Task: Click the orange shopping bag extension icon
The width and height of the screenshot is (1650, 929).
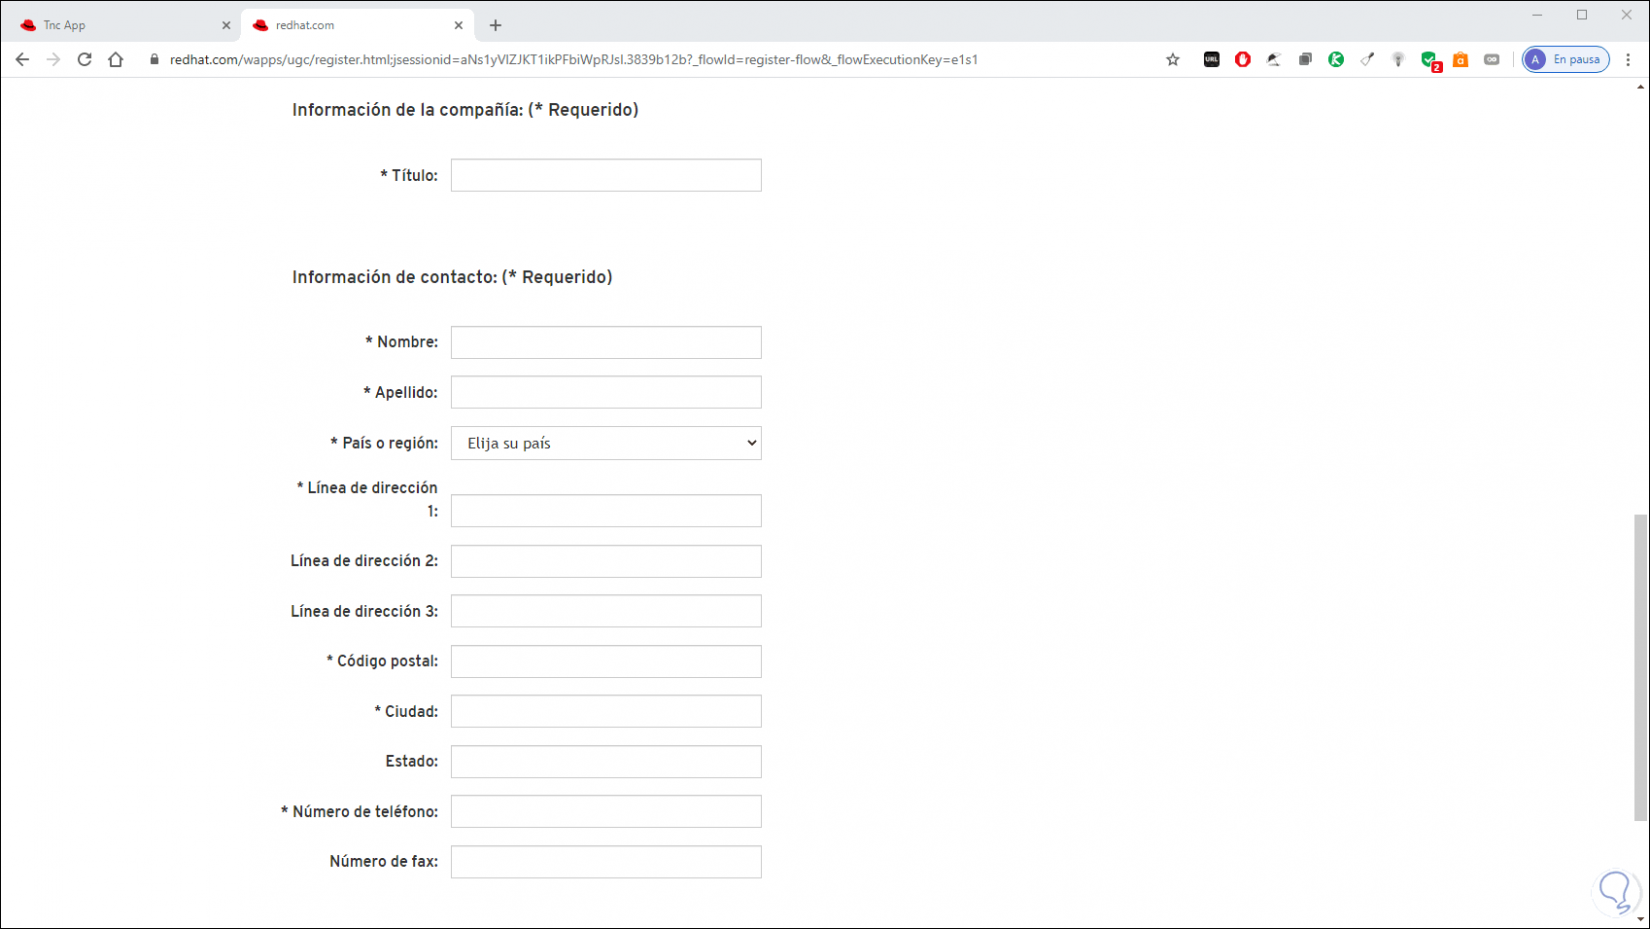Action: (1460, 60)
